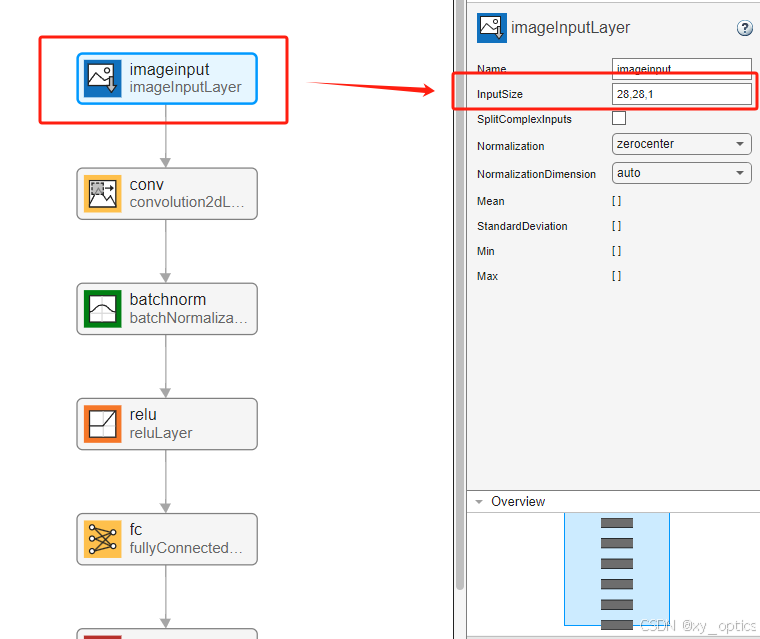Click the batchnorm layer icon

[x=102, y=309]
